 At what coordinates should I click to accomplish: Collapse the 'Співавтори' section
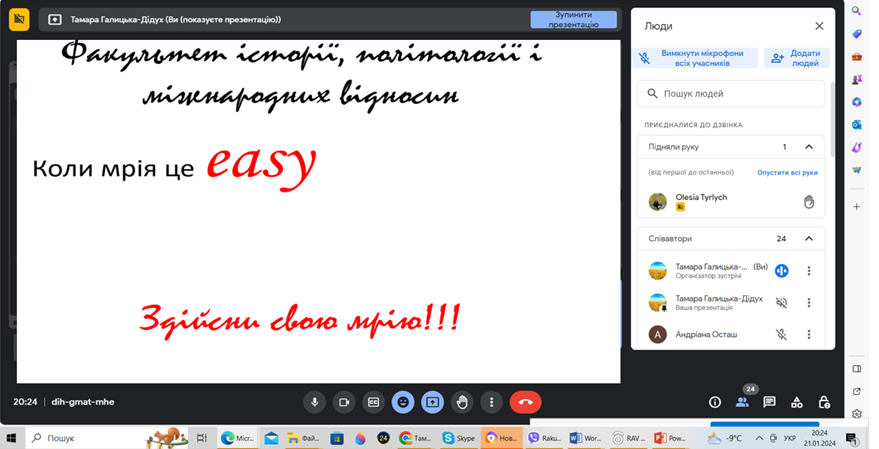809,239
